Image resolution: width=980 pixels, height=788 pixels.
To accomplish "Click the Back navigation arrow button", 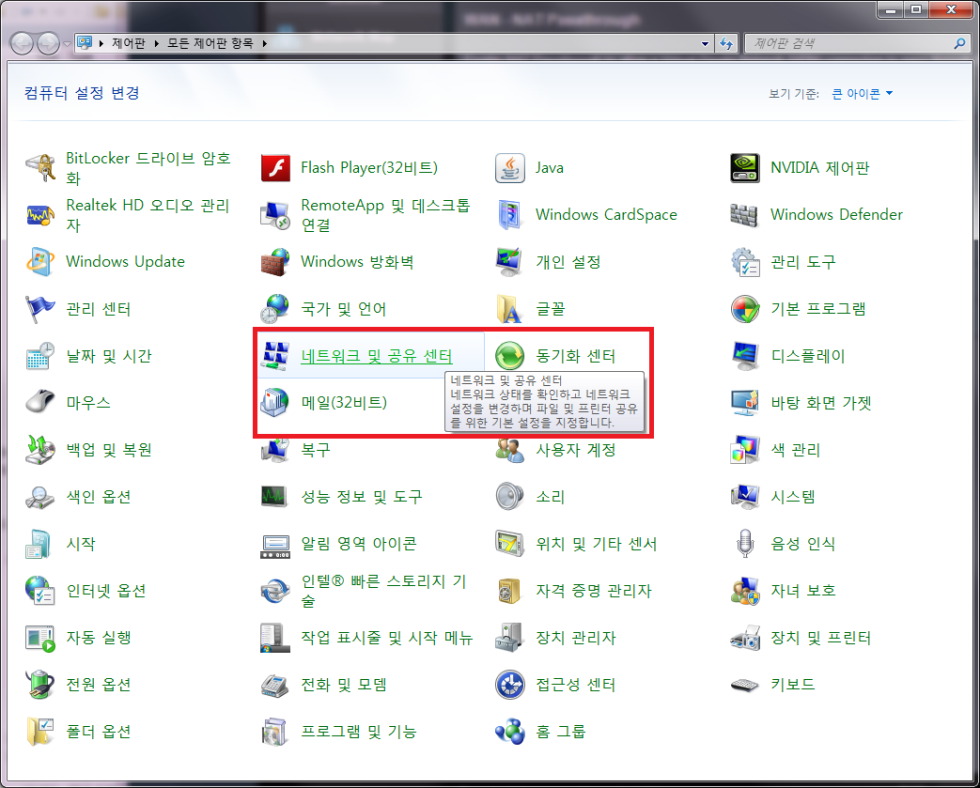I will (22, 44).
